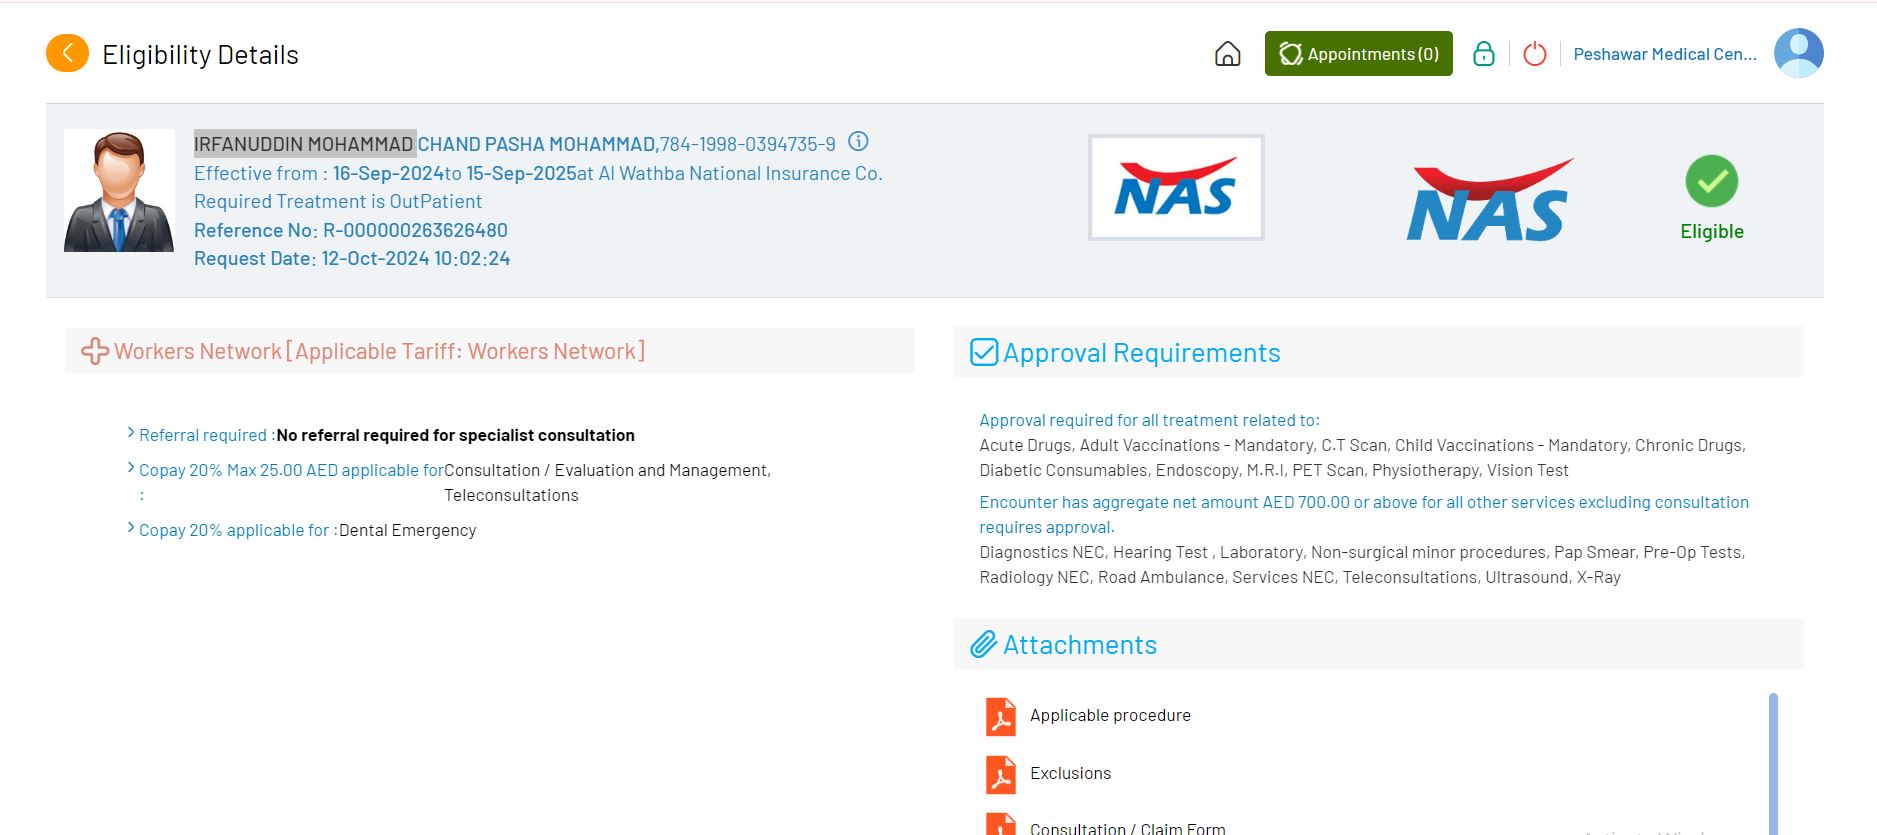Click the Attachments heading text
This screenshot has width=1877, height=835.
pos(1080,645)
